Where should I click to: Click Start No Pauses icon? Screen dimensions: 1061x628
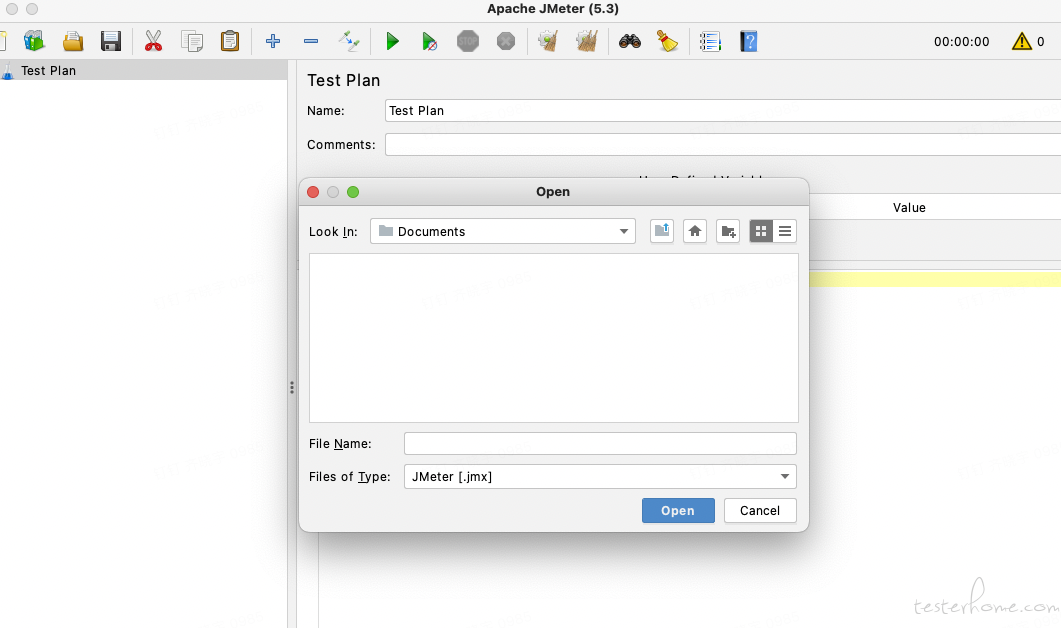tap(429, 41)
